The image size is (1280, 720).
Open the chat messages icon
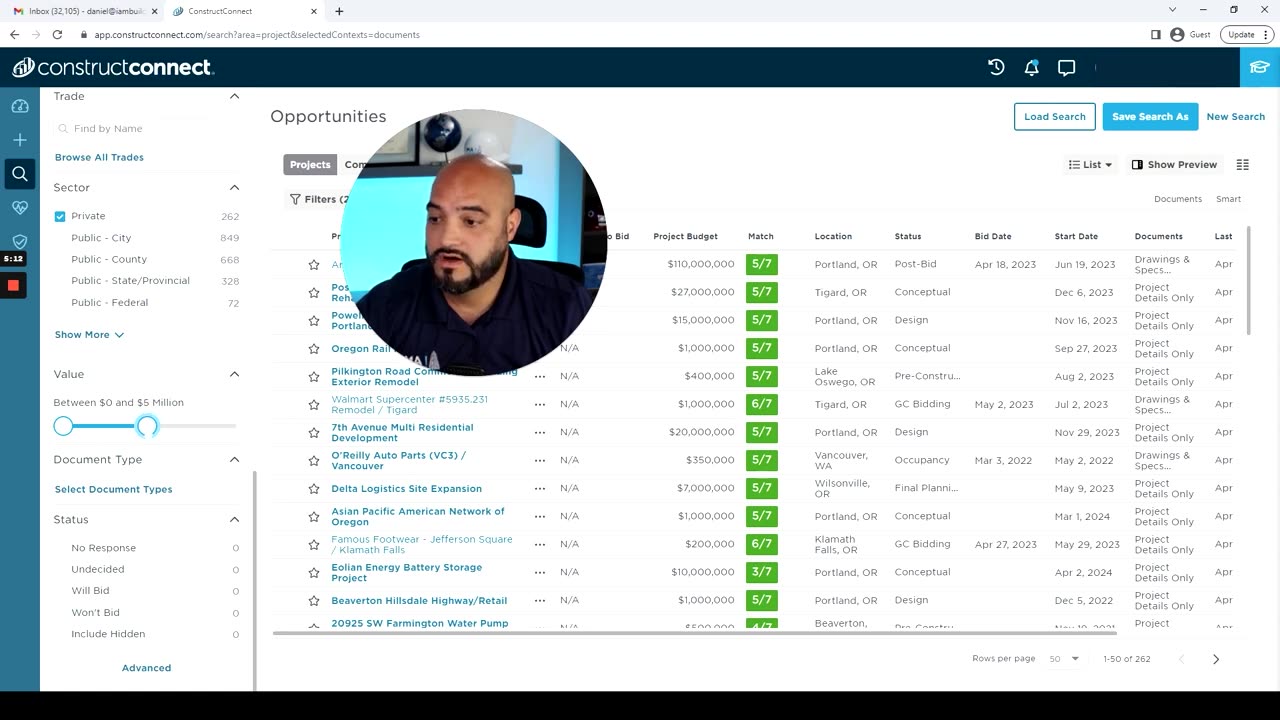pos(1066,68)
